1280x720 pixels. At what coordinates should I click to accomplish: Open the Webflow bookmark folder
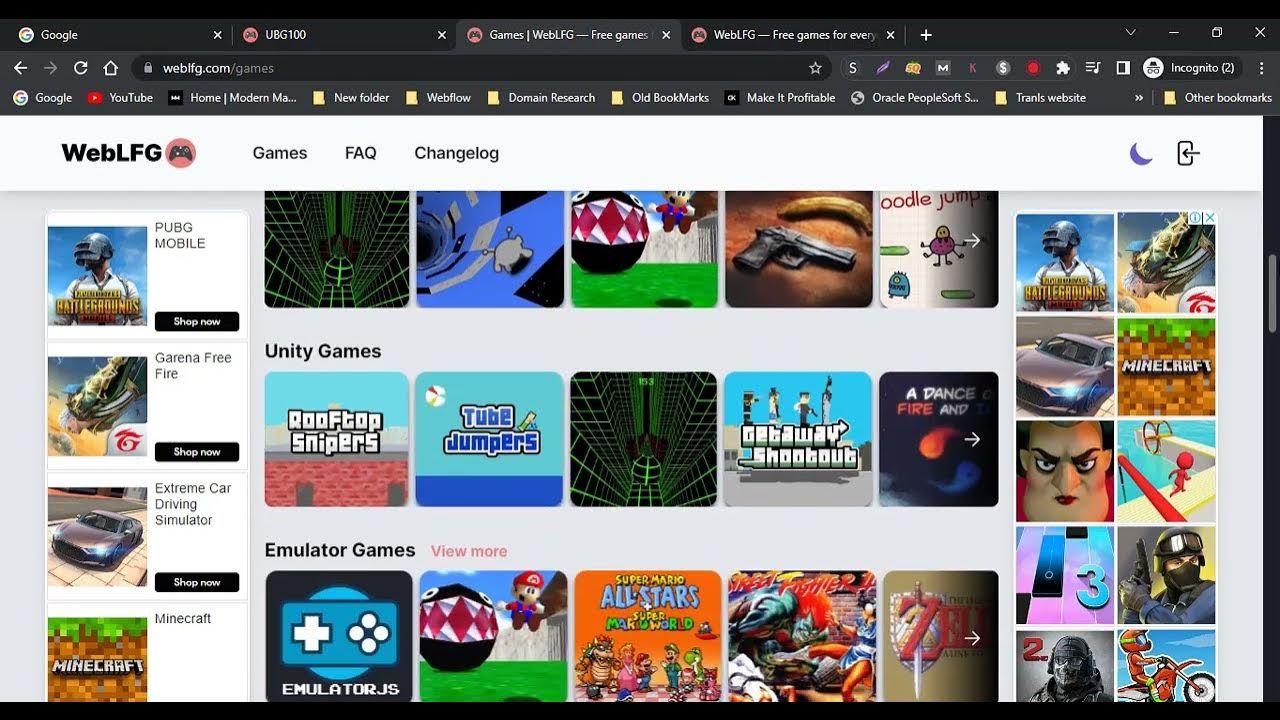point(438,98)
